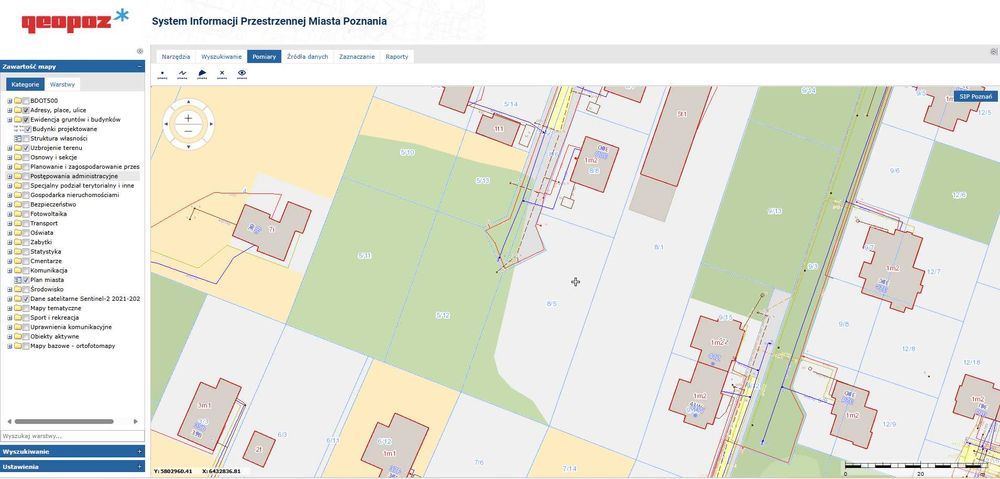Click toolbar collapse icon at top right
The width and height of the screenshot is (1000, 479).
994,52
